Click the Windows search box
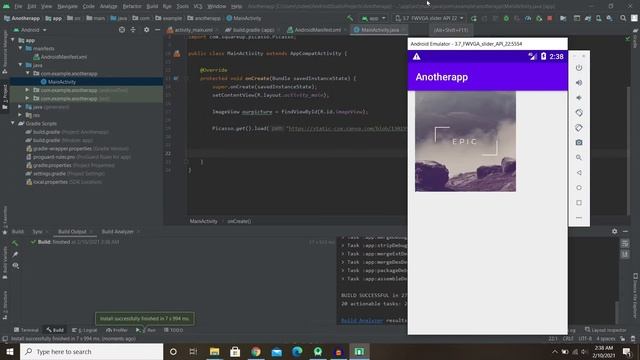640x360 pixels. coord(91,351)
